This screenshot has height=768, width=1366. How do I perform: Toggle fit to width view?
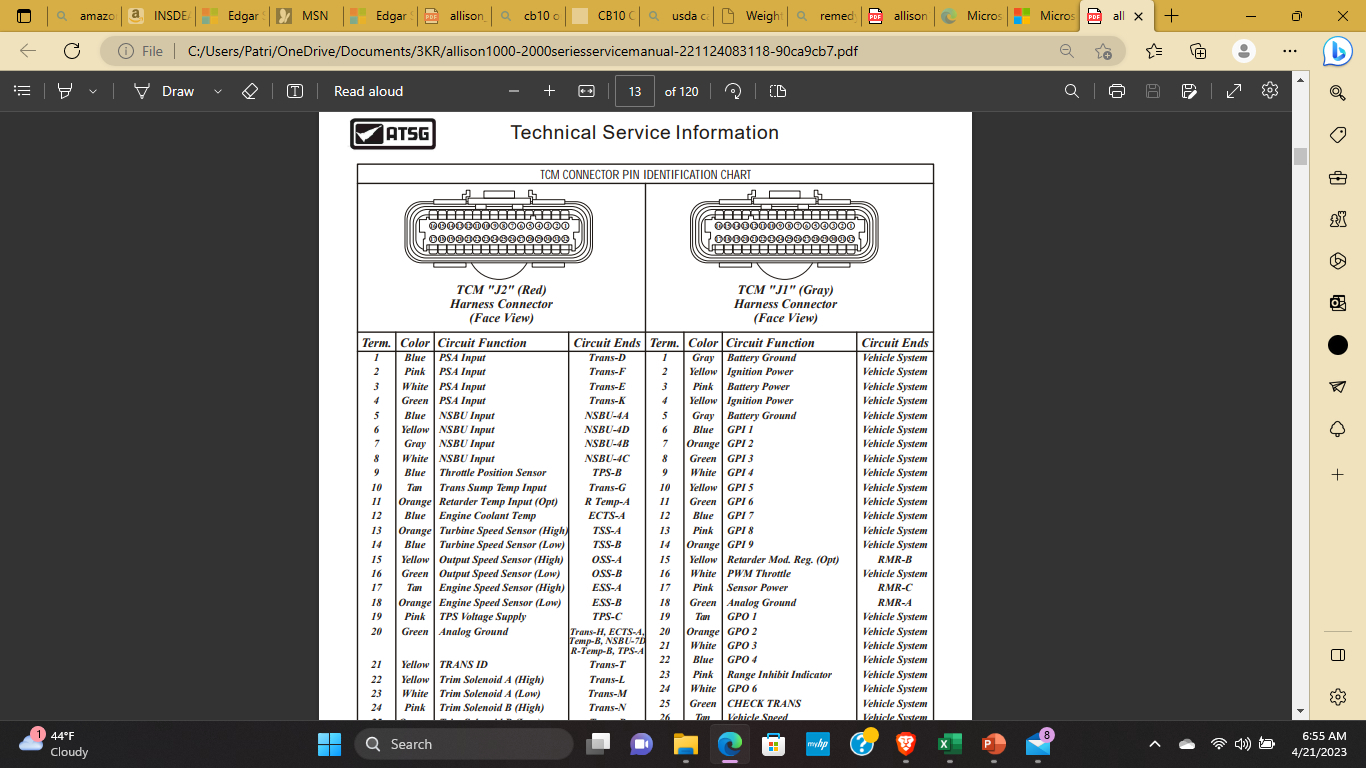[587, 91]
